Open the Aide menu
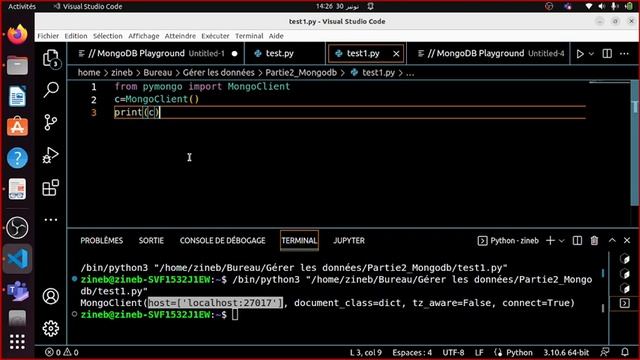Viewport: 640px width, 360px height. point(276,36)
